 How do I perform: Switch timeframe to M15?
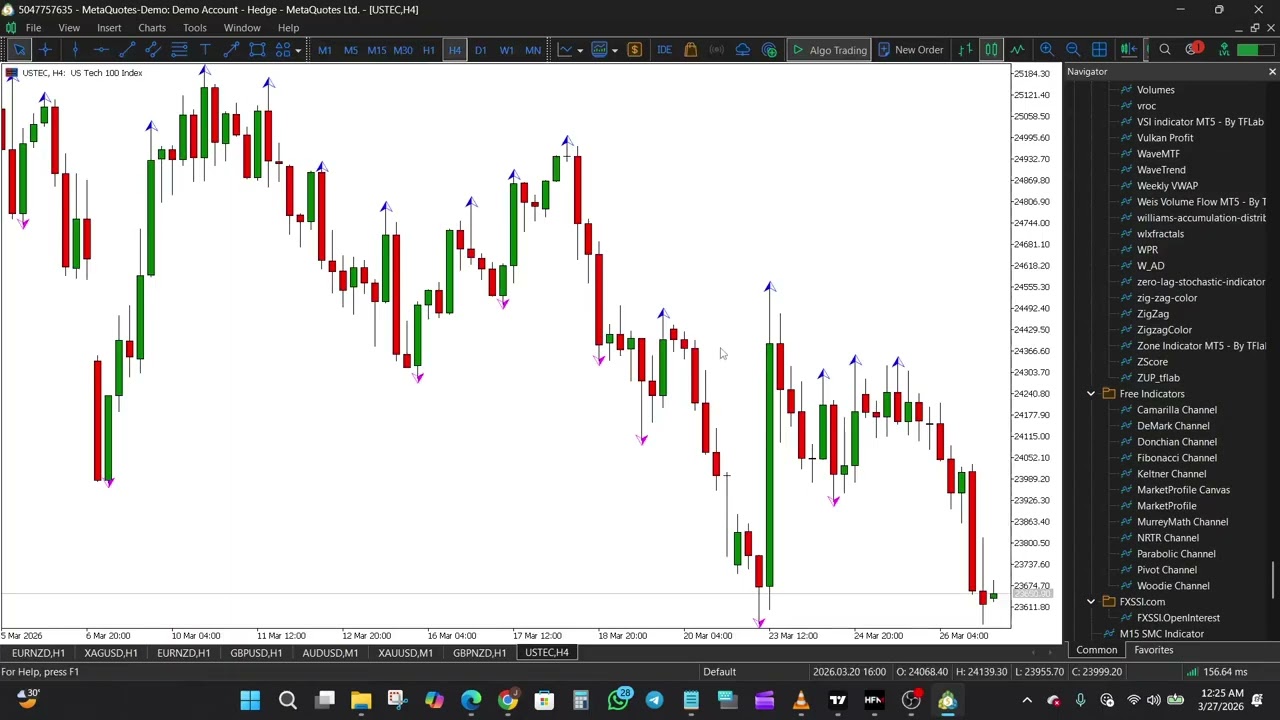pyautogui.click(x=376, y=50)
